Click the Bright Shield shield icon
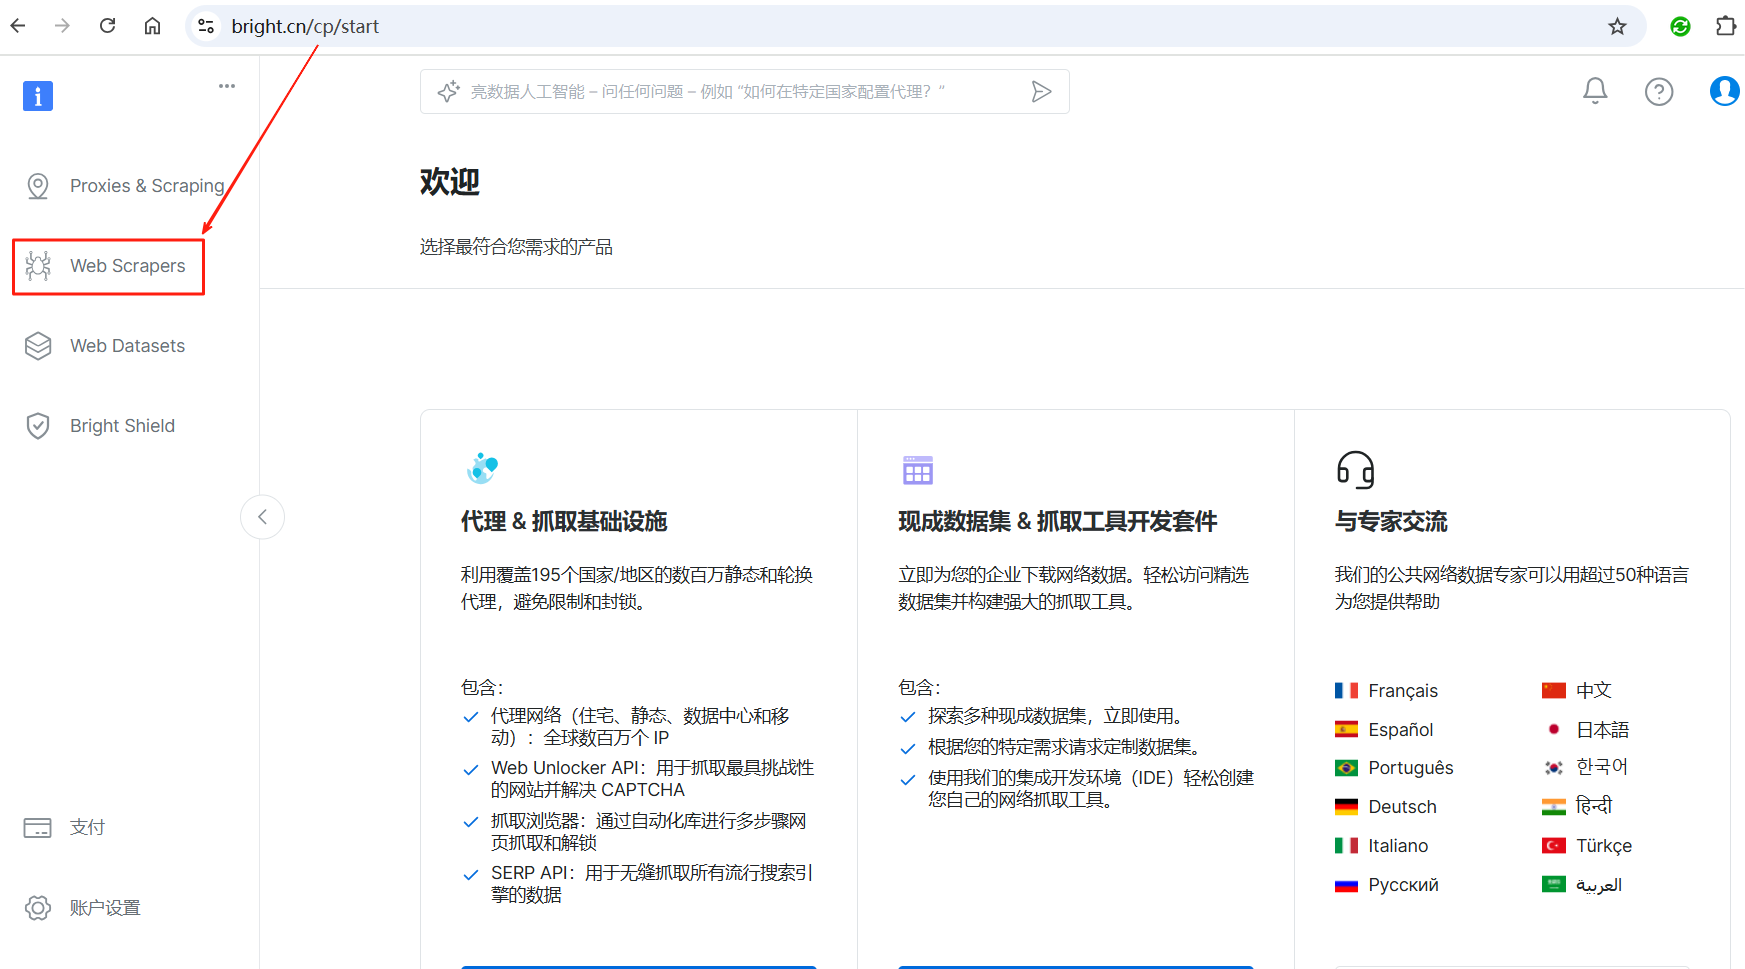The width and height of the screenshot is (1745, 969). [38, 426]
